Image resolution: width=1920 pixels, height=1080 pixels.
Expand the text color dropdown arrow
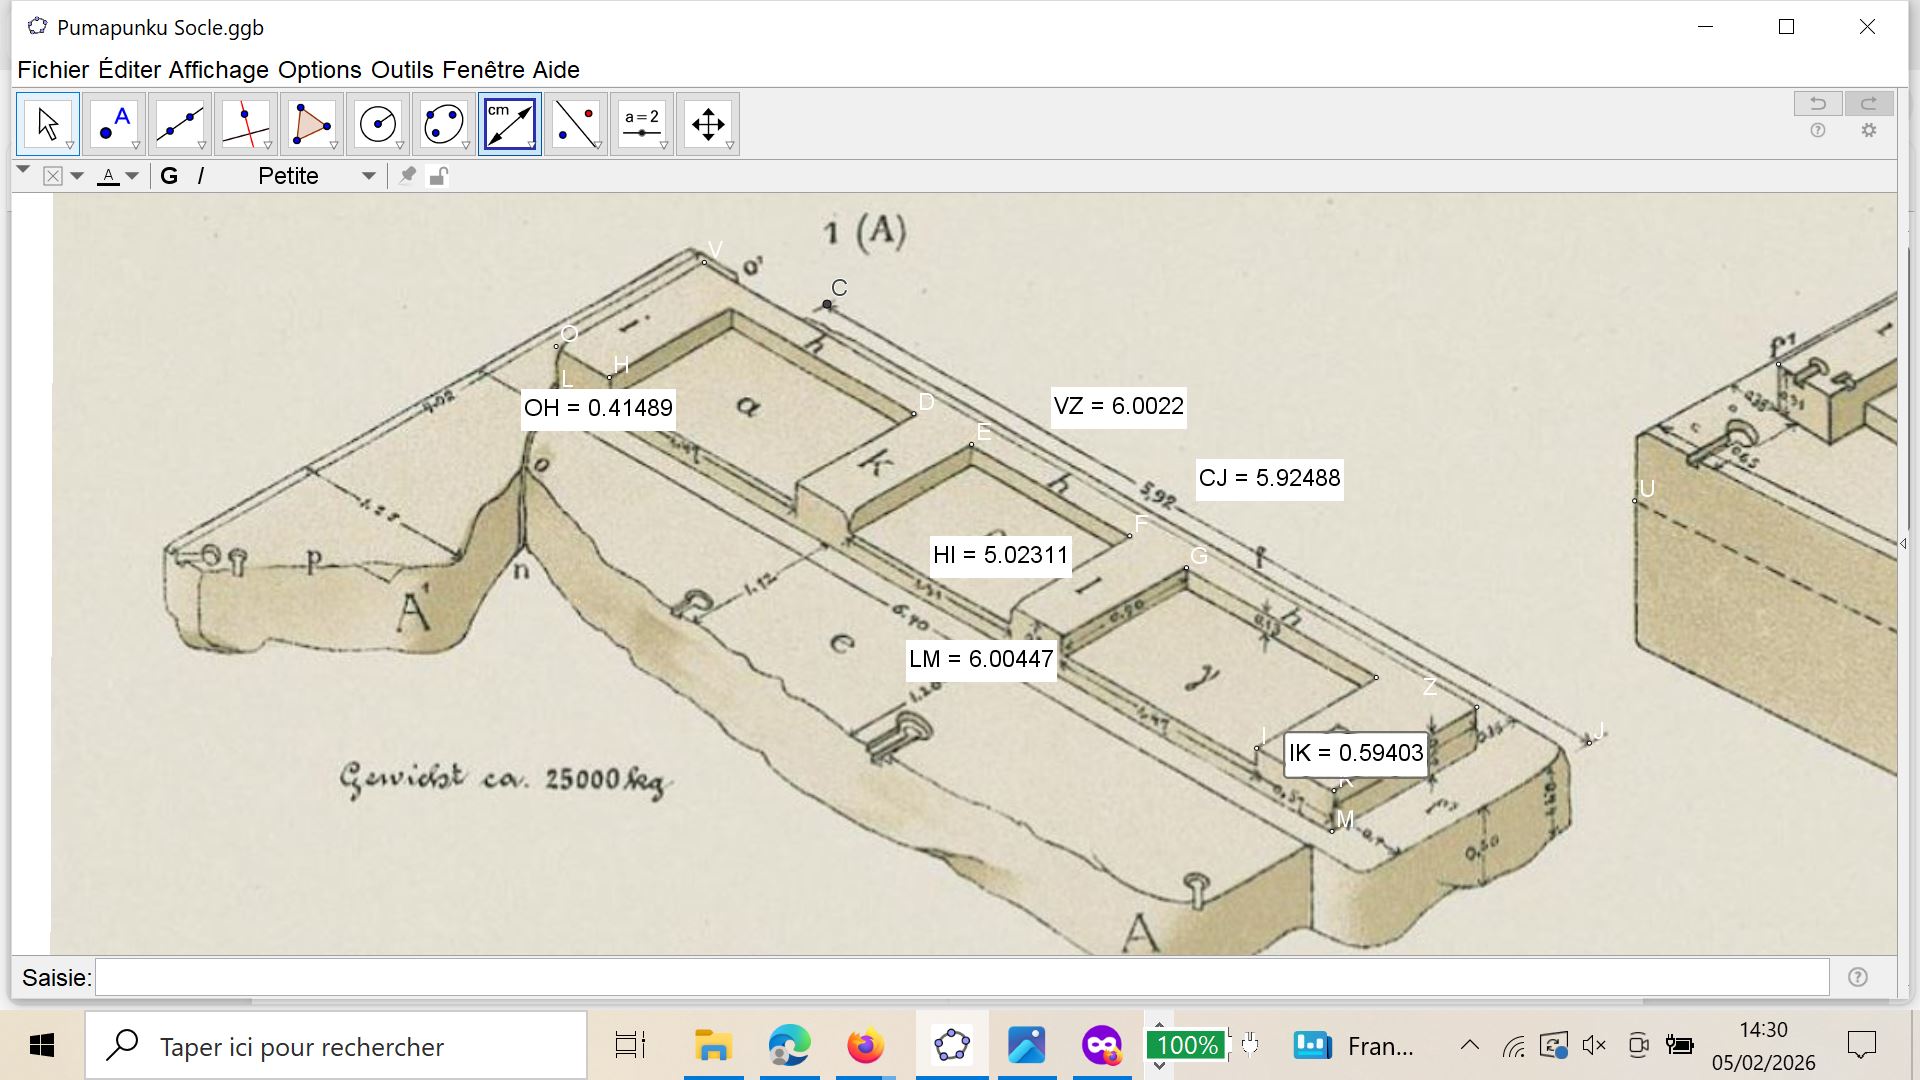pos(132,176)
